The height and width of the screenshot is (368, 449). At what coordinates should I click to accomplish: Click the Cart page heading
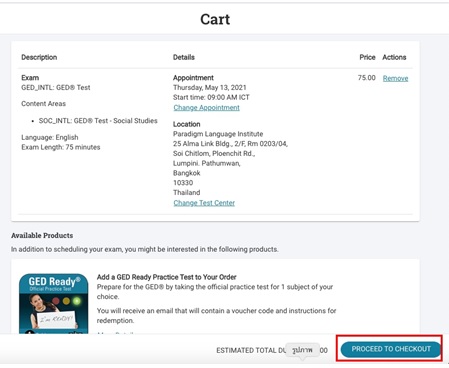click(x=215, y=19)
